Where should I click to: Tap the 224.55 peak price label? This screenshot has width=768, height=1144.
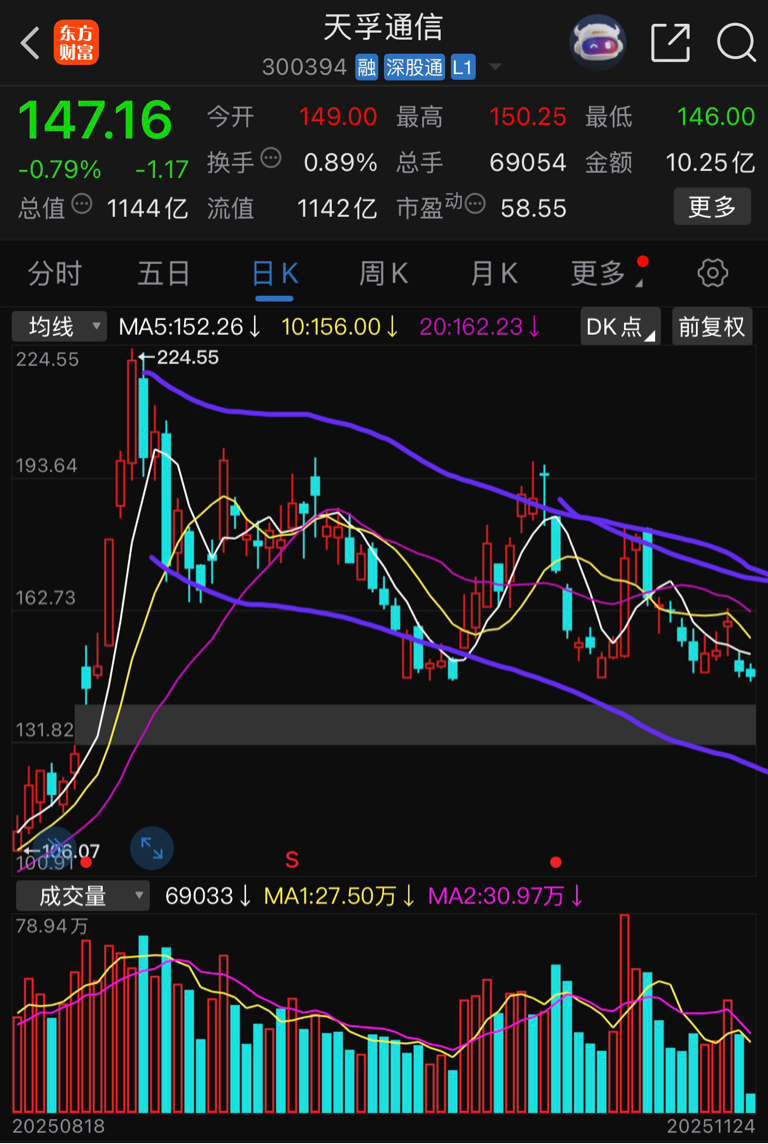[x=187, y=358]
